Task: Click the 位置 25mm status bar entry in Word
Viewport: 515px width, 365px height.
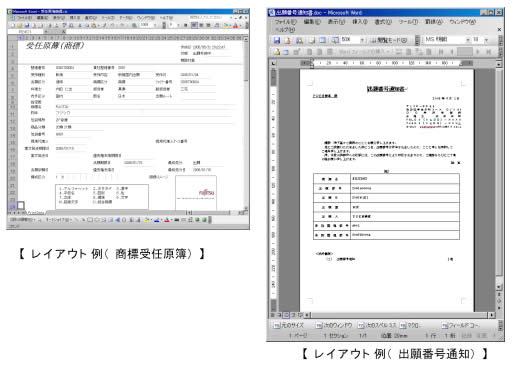Action: pyautogui.click(x=394, y=336)
